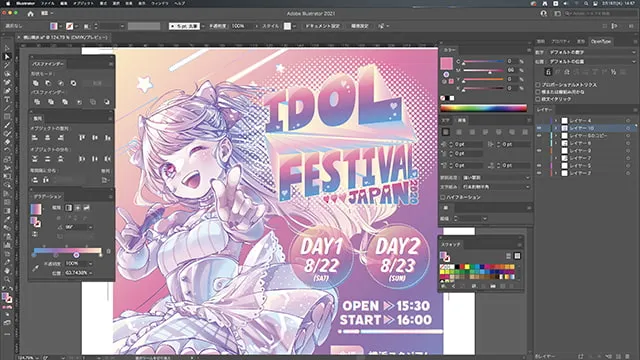The height and width of the screenshot is (360, 640).
Task: Click vertical distribute top icon in Align panel
Action: click(35, 159)
